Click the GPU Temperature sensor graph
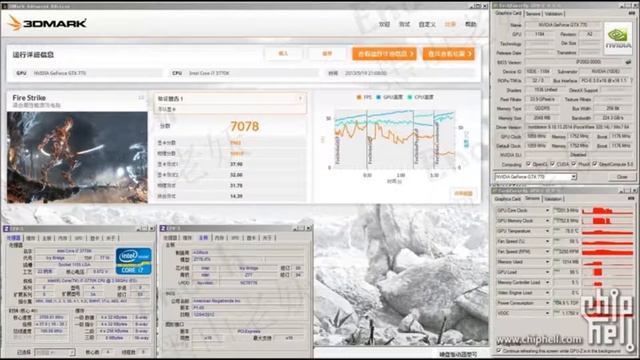The height and width of the screenshot is (360, 640). point(608,231)
